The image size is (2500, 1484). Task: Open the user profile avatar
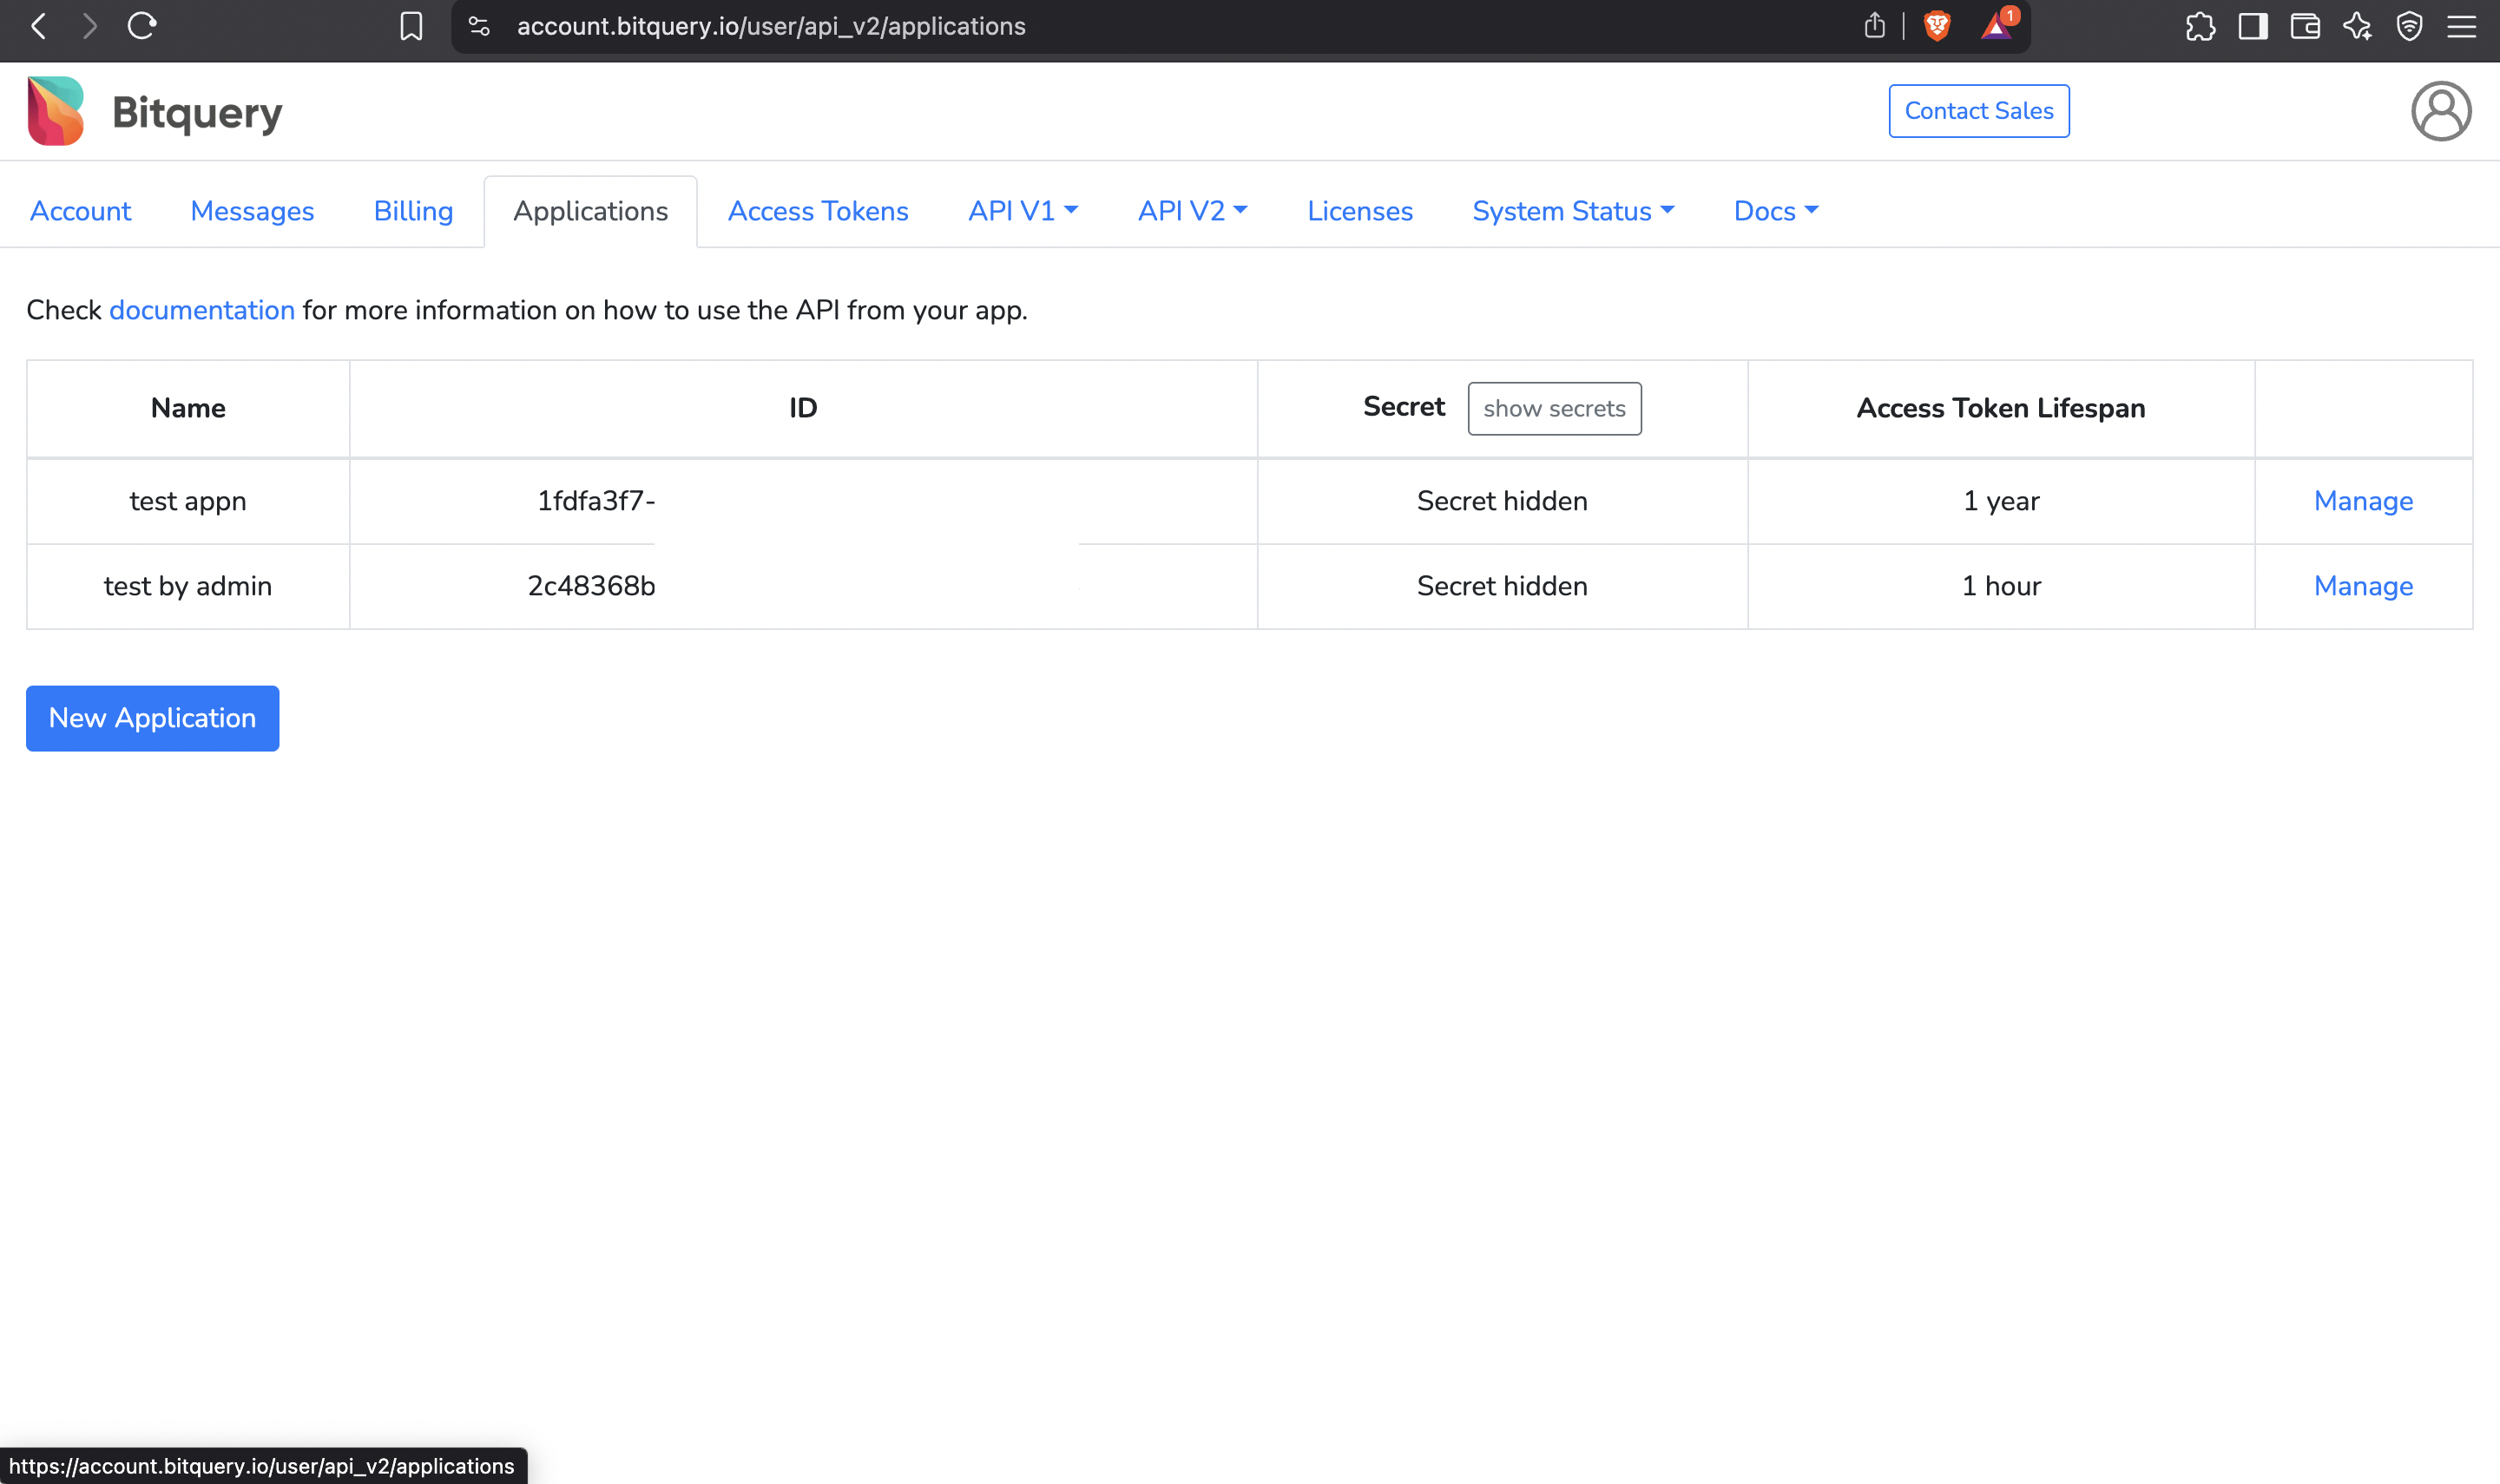click(2441, 111)
